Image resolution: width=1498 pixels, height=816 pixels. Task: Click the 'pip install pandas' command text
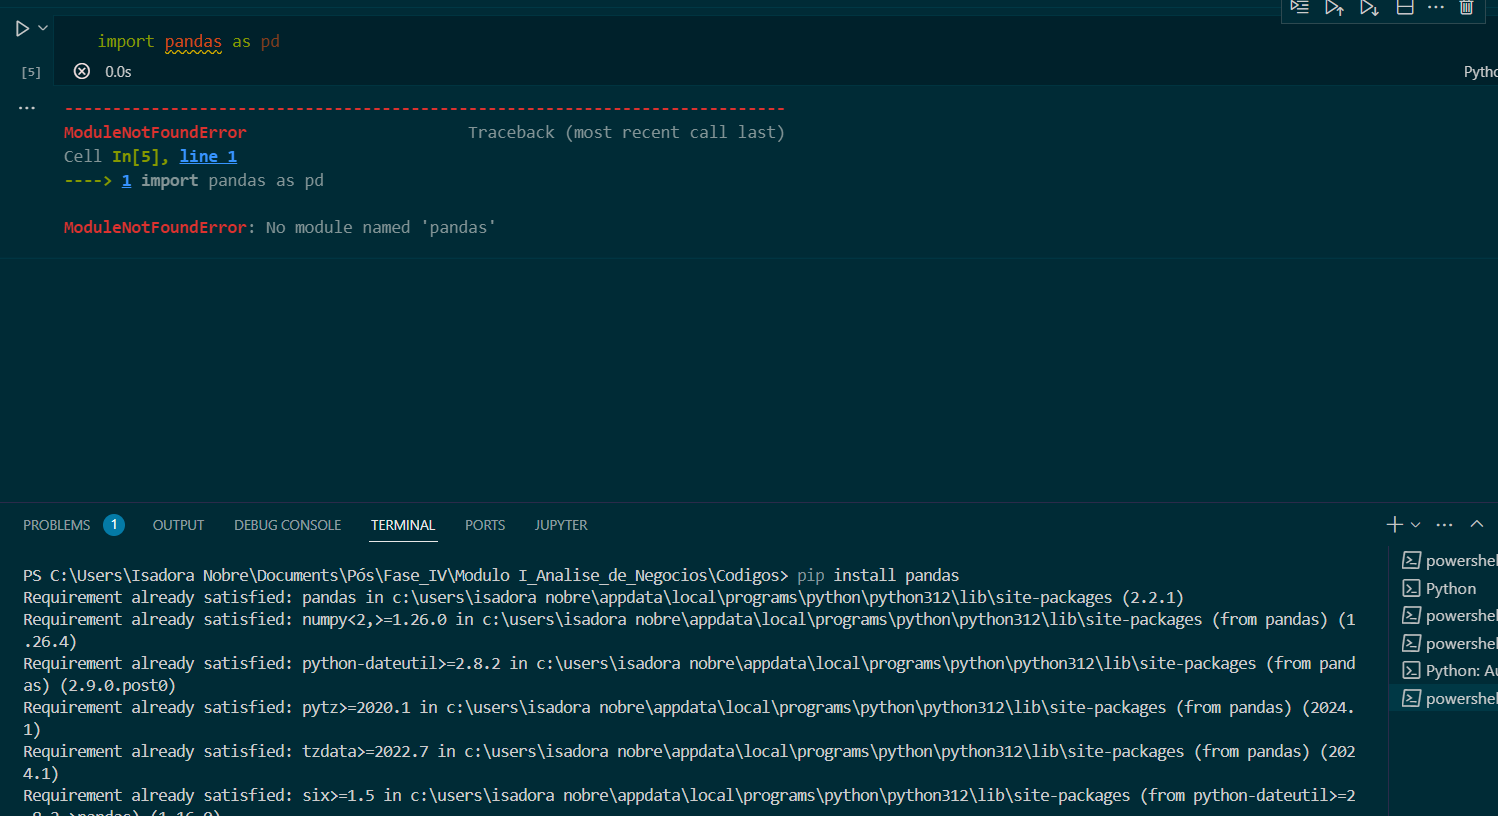click(x=878, y=575)
